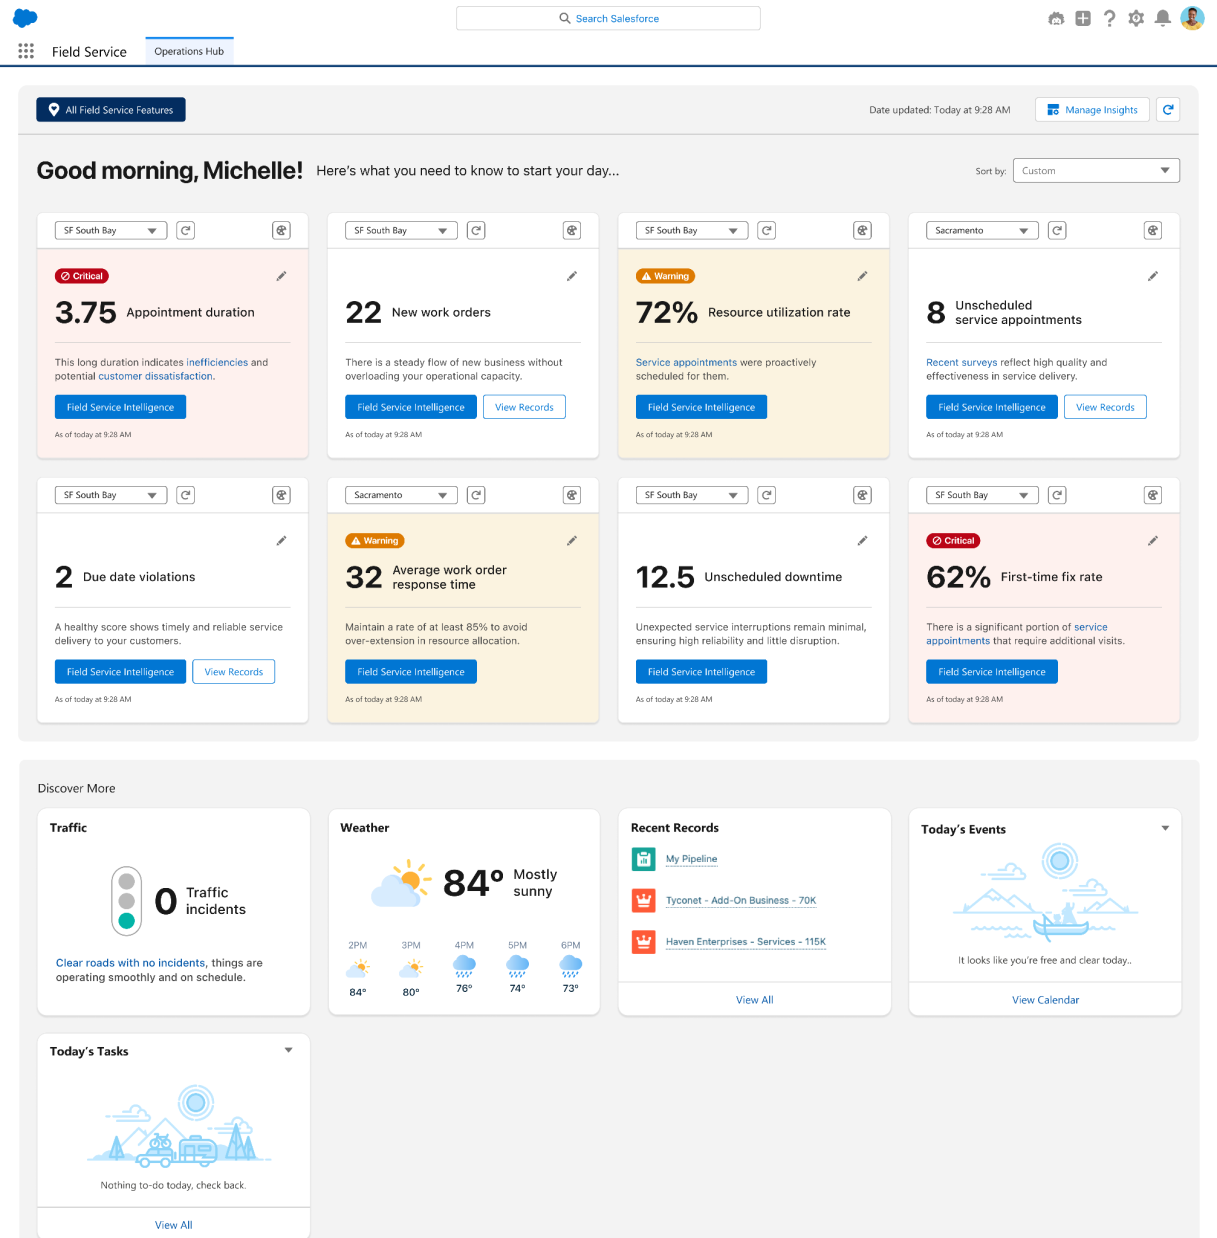Image resolution: width=1217 pixels, height=1238 pixels.
Task: Expand the Today's Tasks card options chevron
Action: point(288,1051)
